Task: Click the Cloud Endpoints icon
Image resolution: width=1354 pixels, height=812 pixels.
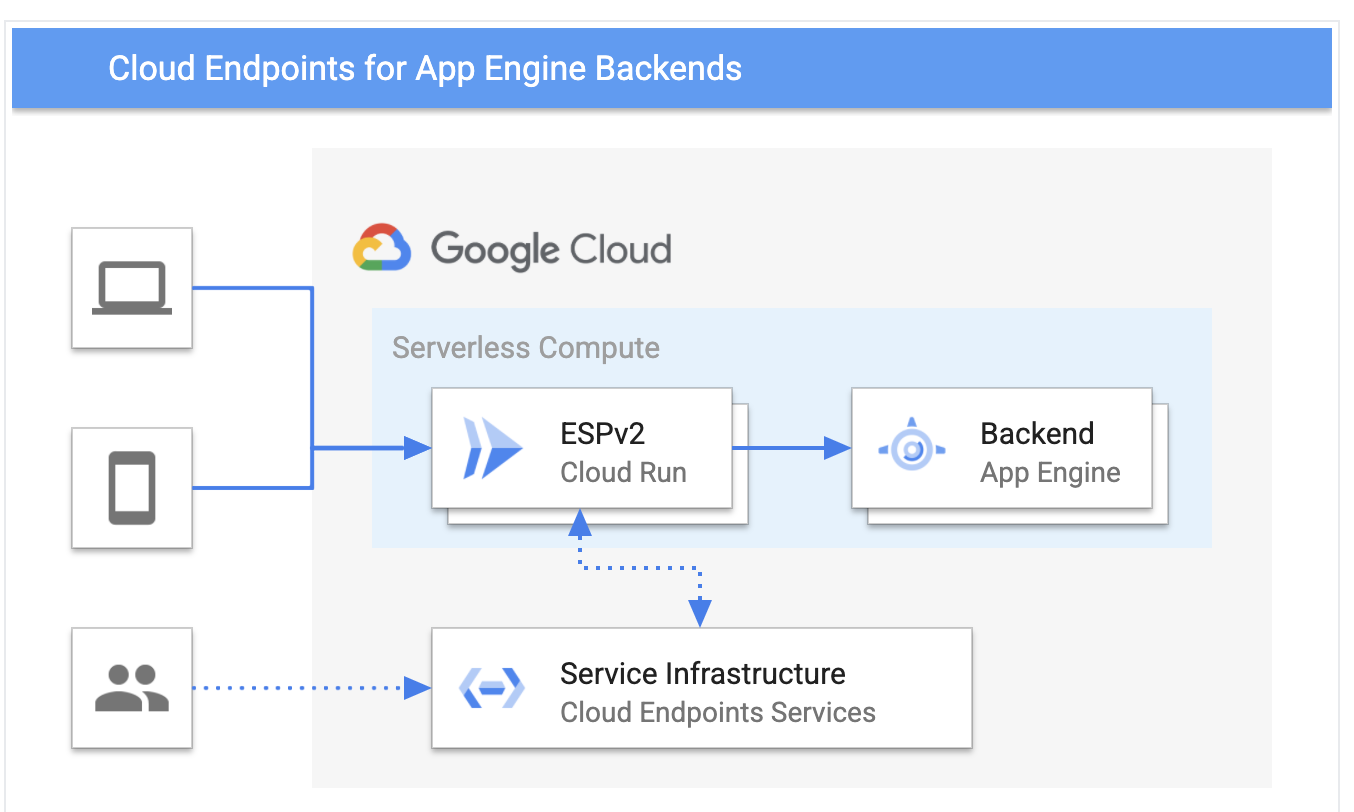Action: [x=492, y=688]
